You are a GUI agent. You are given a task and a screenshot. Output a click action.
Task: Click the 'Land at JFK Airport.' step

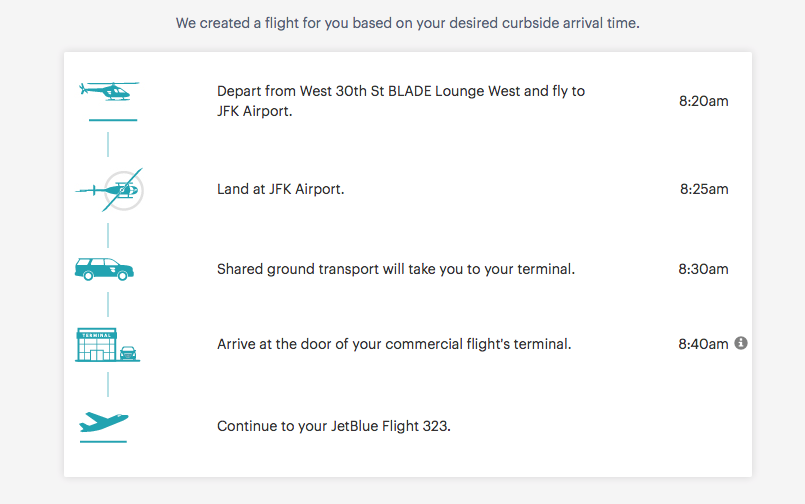[281, 189]
